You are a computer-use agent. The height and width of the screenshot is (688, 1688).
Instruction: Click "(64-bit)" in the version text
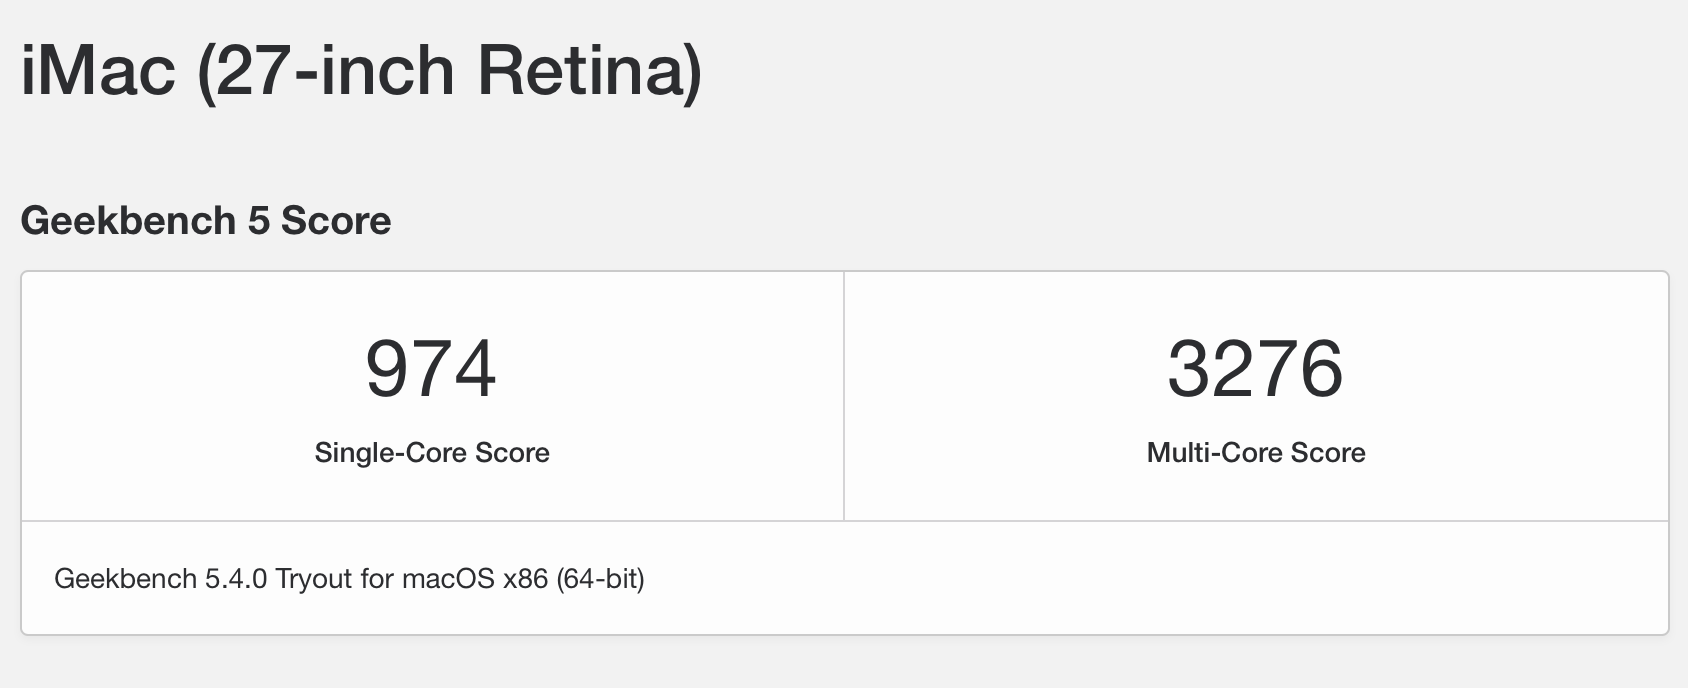[x=600, y=579]
